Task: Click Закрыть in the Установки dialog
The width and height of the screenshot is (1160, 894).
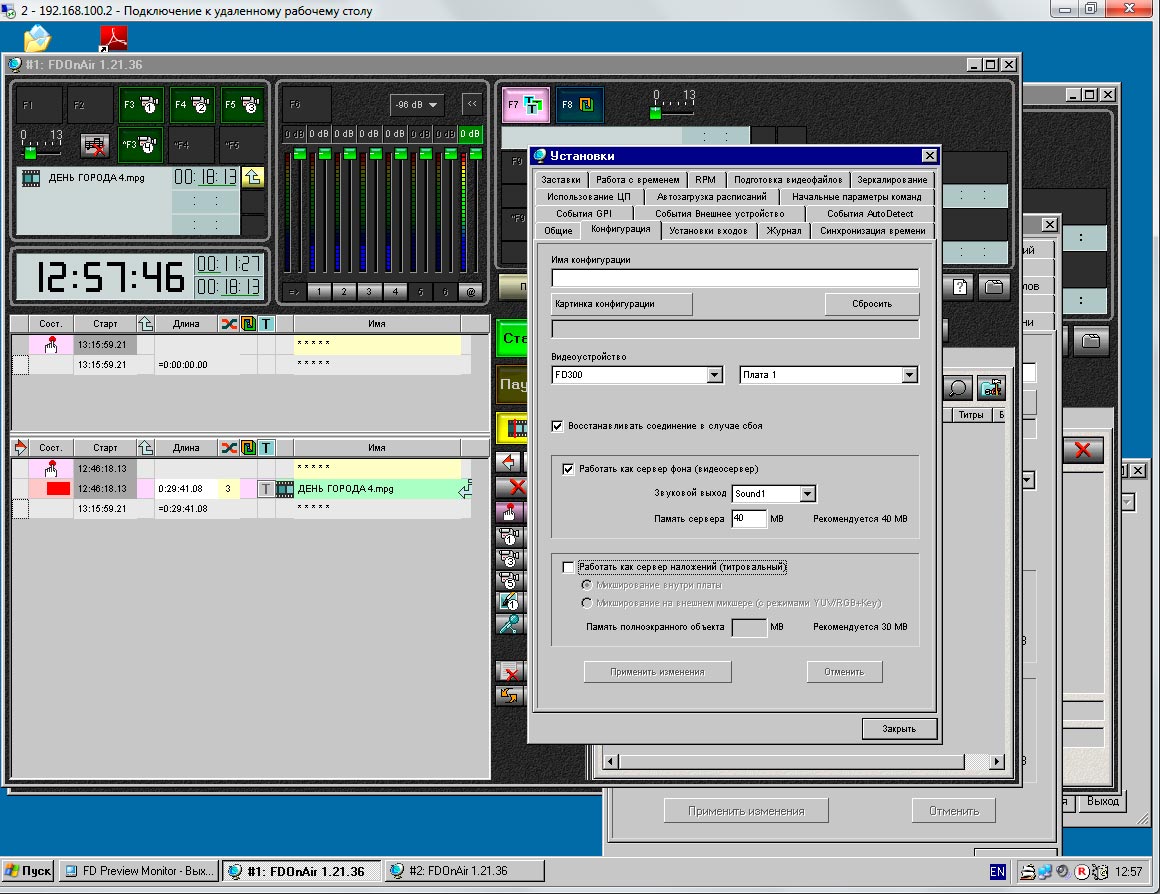Action: 899,729
